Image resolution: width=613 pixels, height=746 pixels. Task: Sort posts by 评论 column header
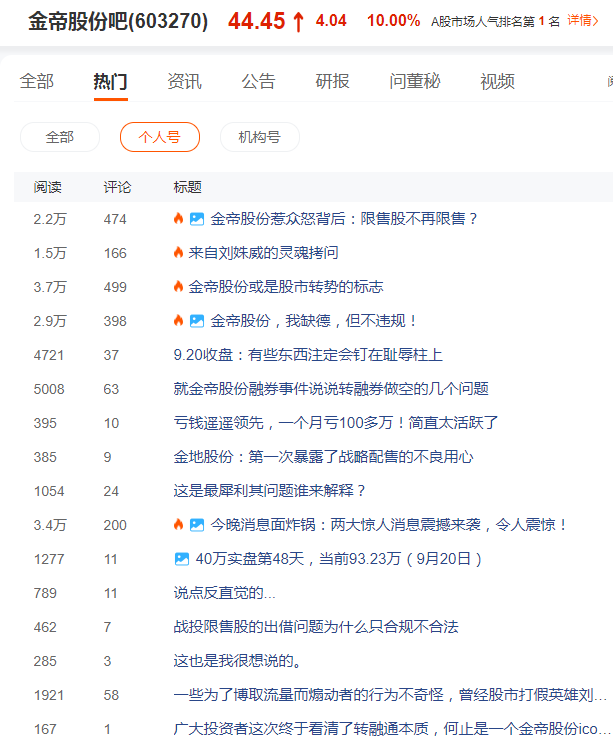(117, 187)
